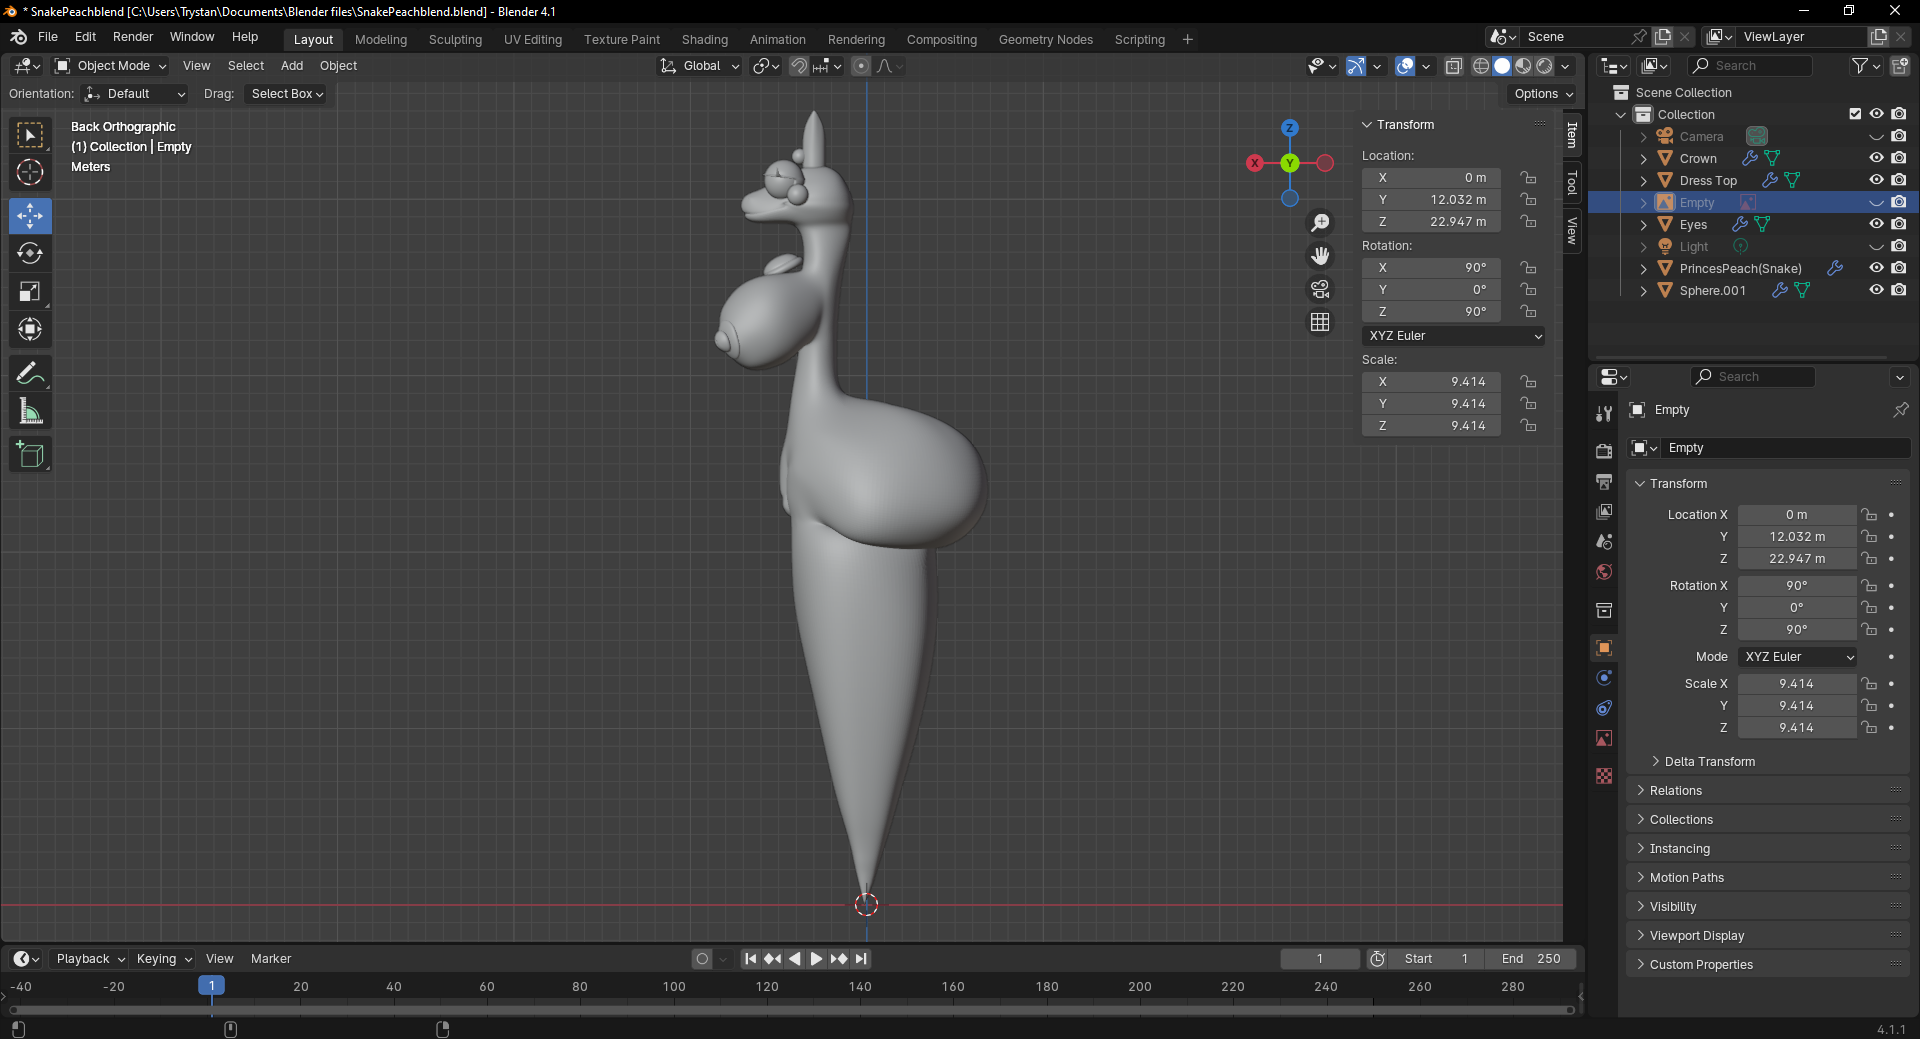Select the Scale tool in the toolbar
The width and height of the screenshot is (1920, 1039).
pos(30,292)
